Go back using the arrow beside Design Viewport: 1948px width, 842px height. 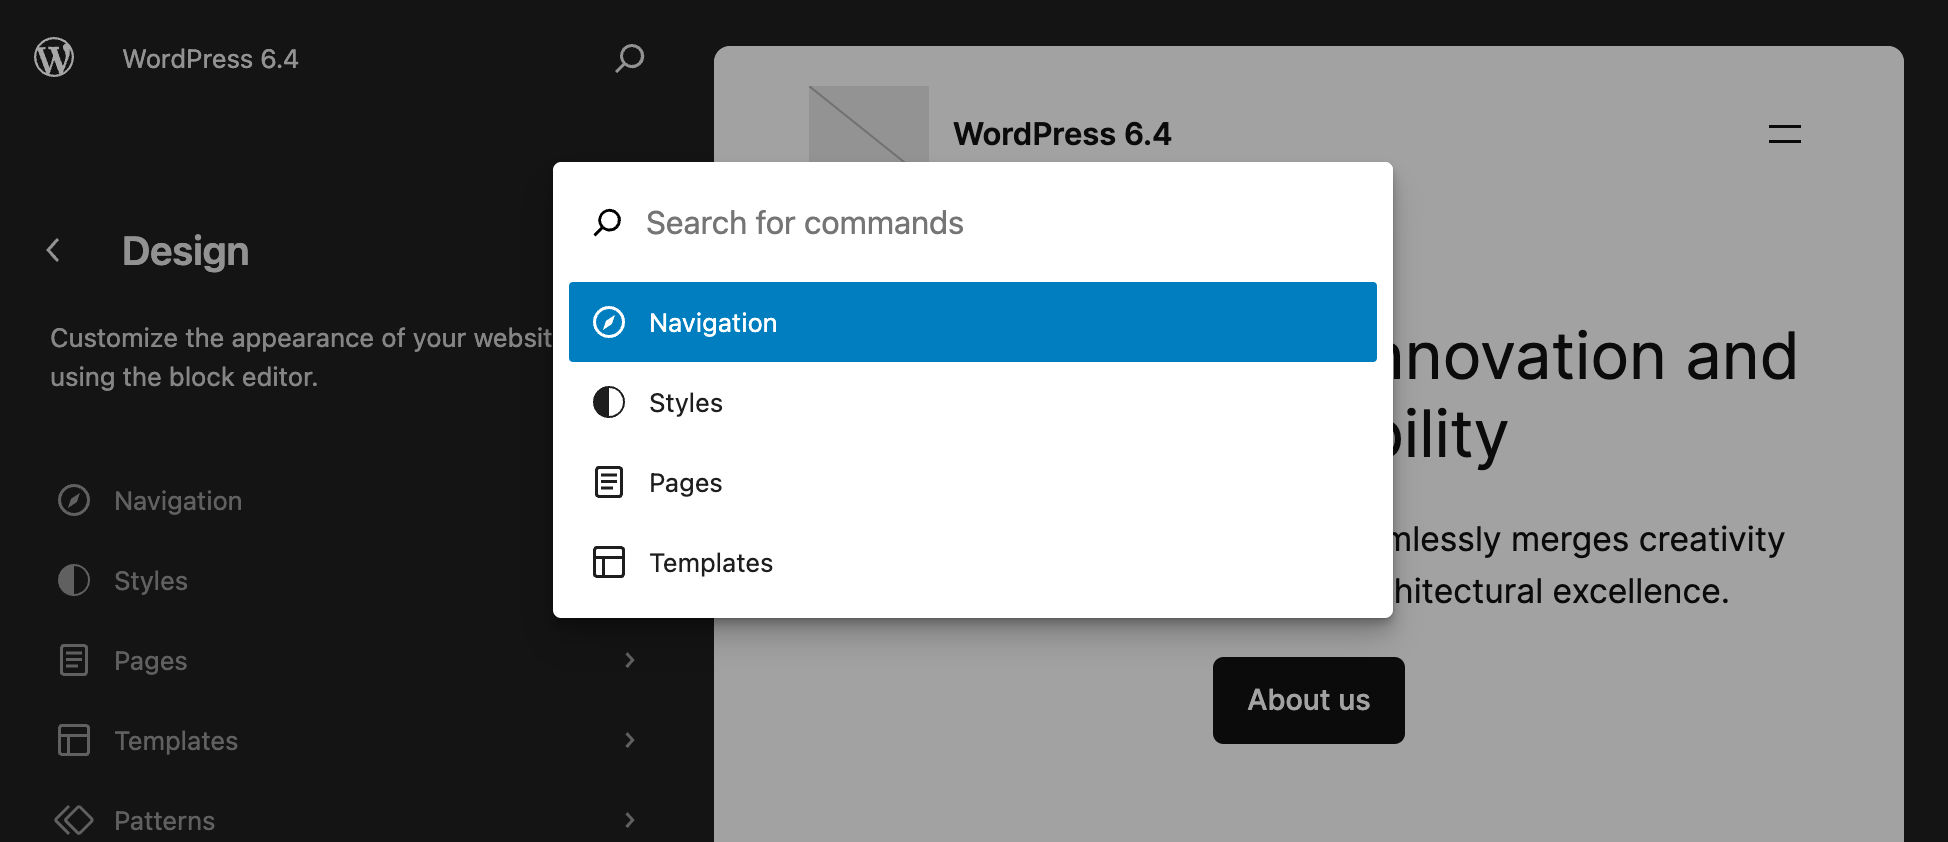54,250
